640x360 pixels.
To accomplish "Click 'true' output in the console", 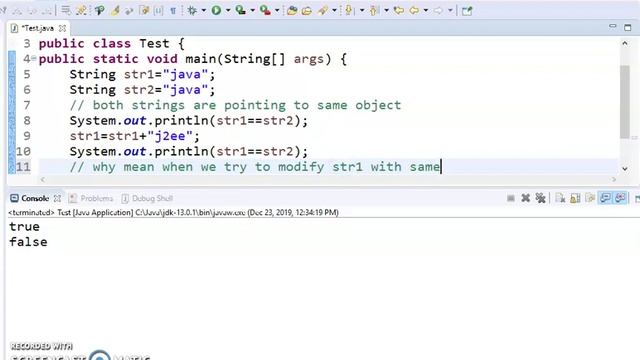I will point(24,227).
